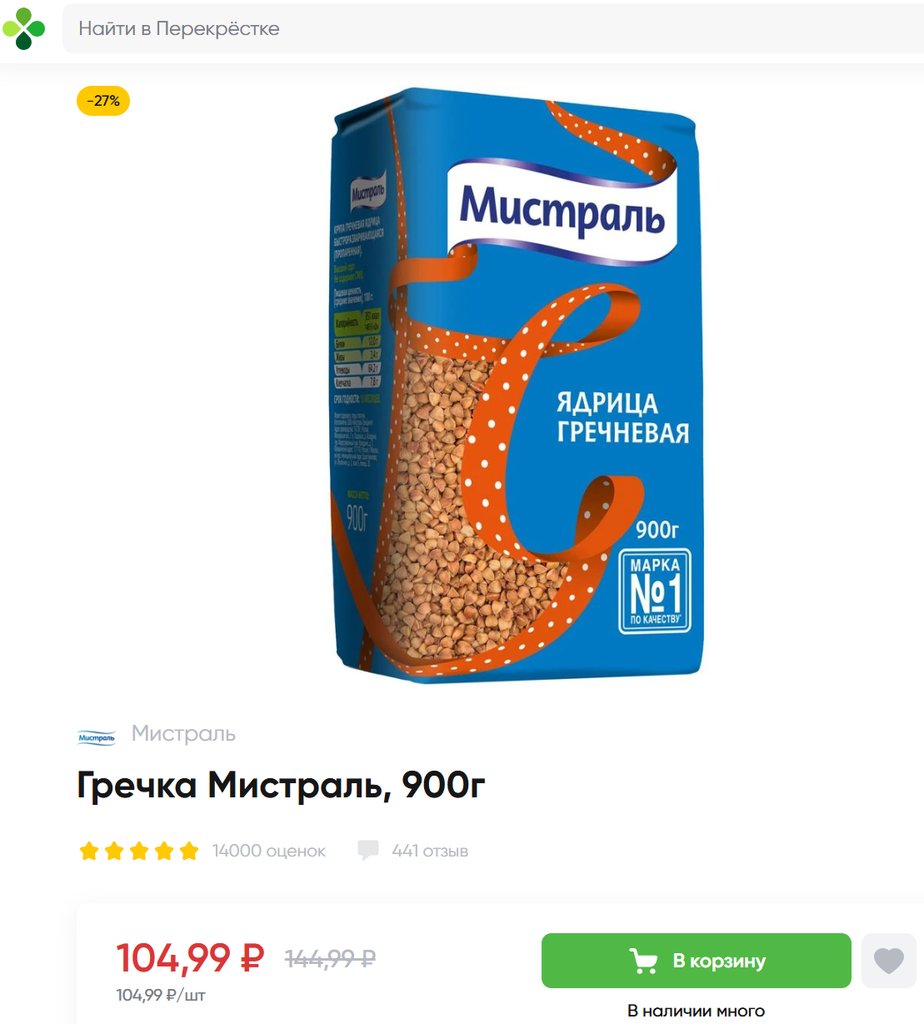
Task: Toggle the heart favorite button
Action: coord(889,961)
